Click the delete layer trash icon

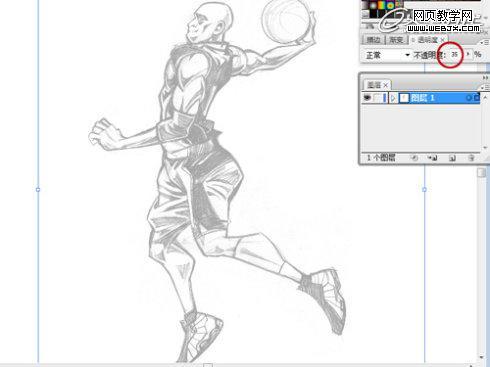pos(471,158)
